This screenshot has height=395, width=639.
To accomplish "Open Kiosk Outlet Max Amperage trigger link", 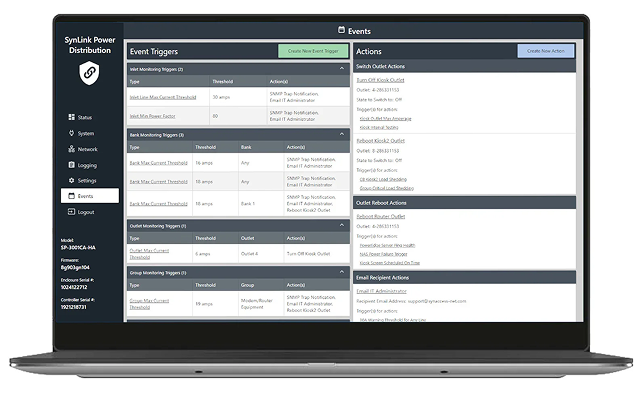I will 386,119.
